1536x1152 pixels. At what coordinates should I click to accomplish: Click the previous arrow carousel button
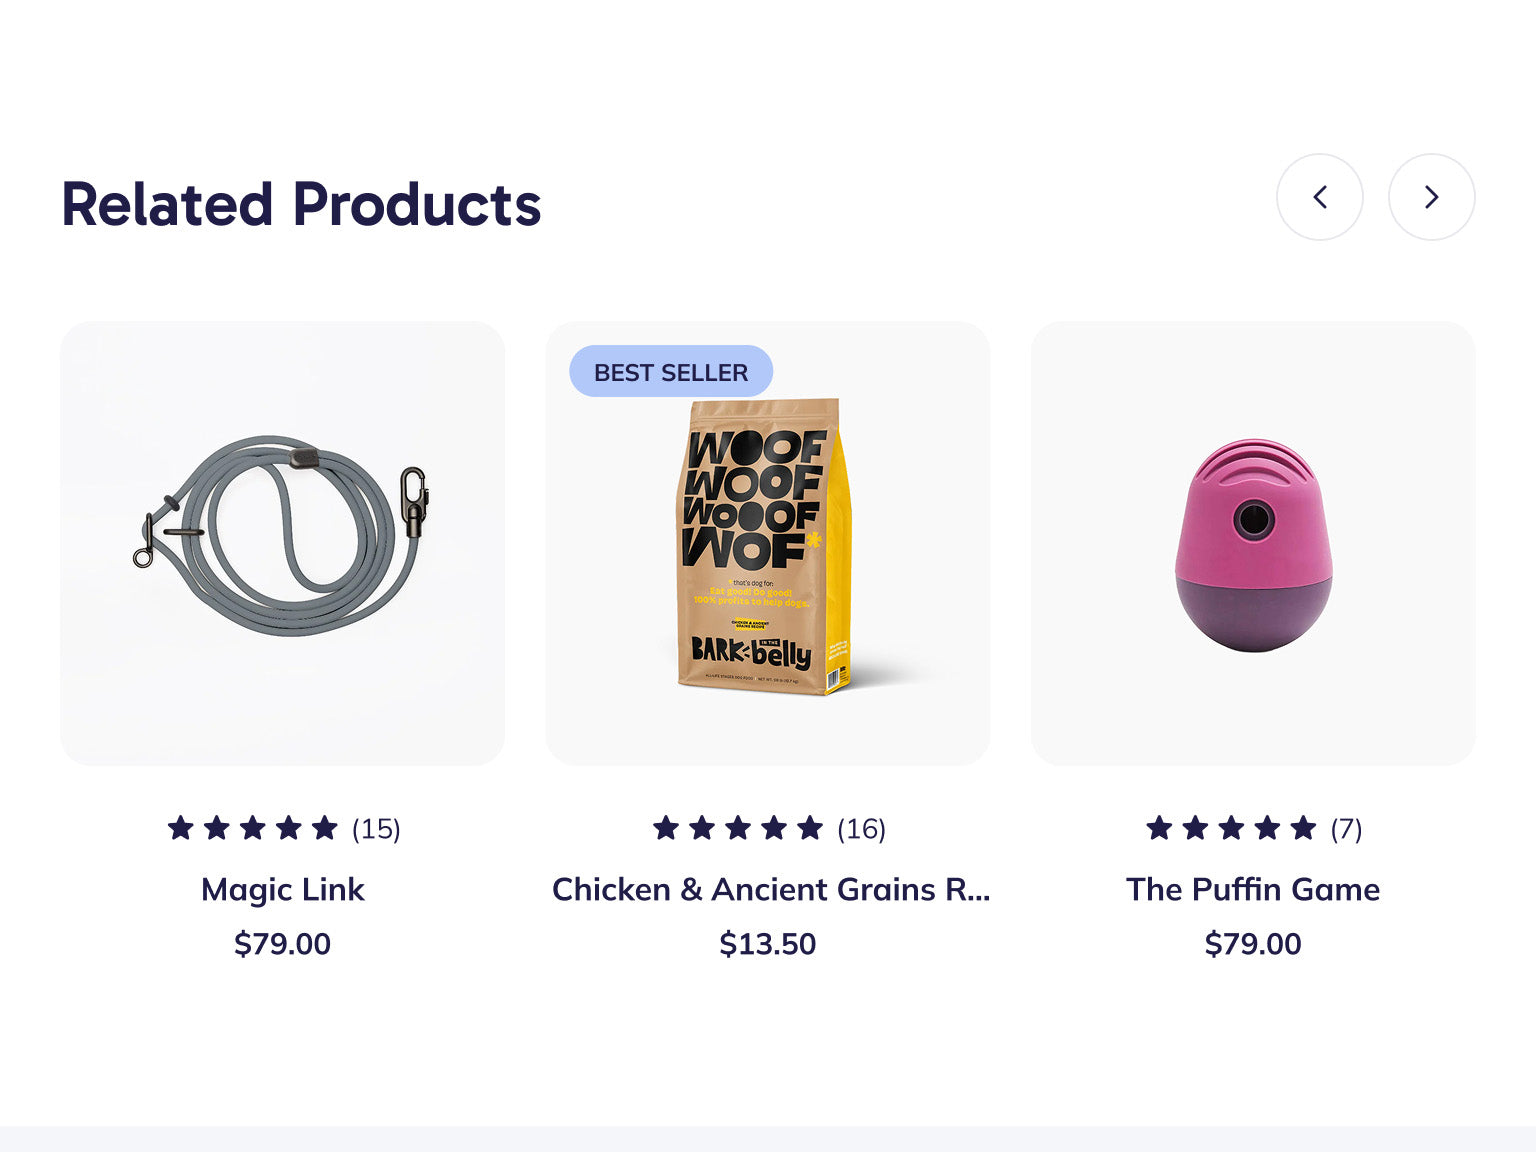1319,197
